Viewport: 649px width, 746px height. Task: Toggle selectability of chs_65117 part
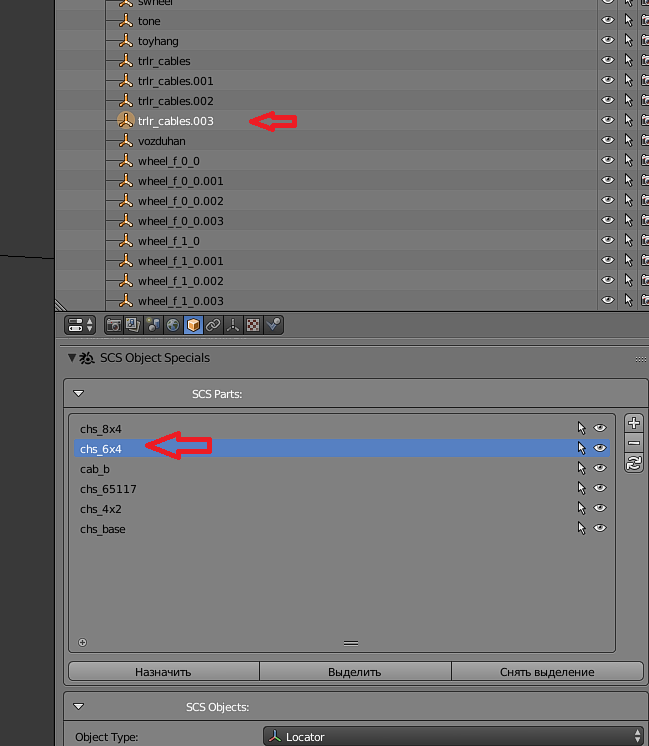(581, 488)
